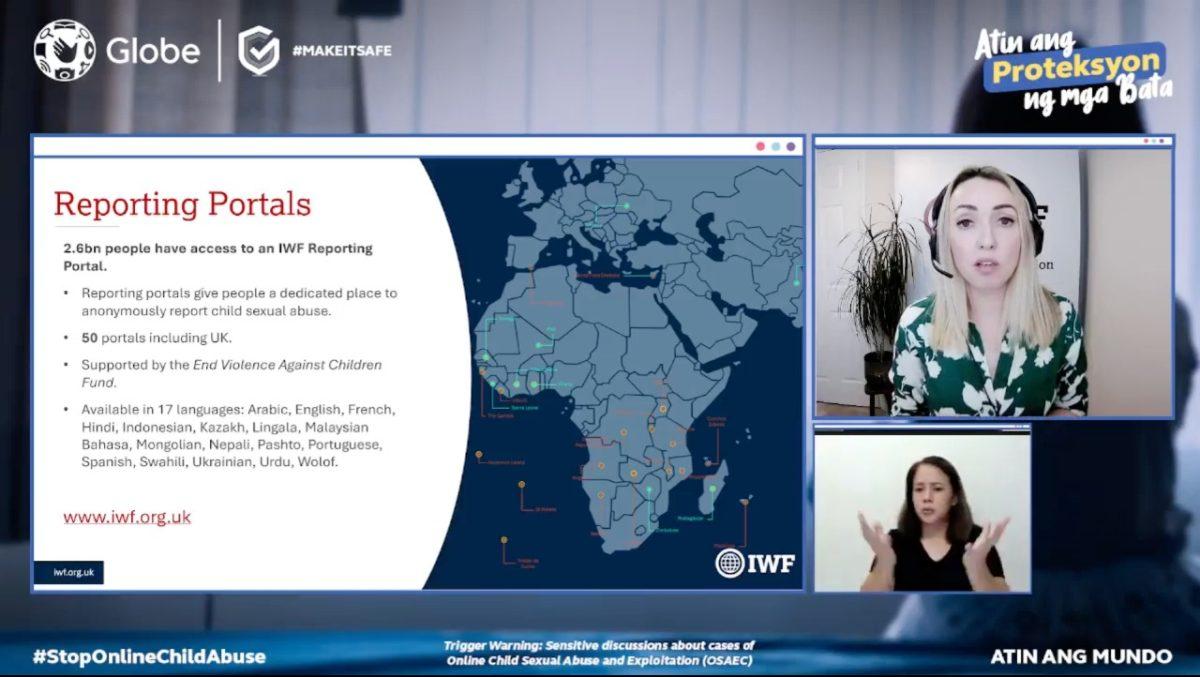The height and width of the screenshot is (677, 1200).
Task: Select the speaker's video thumbnail
Action: (x=993, y=281)
